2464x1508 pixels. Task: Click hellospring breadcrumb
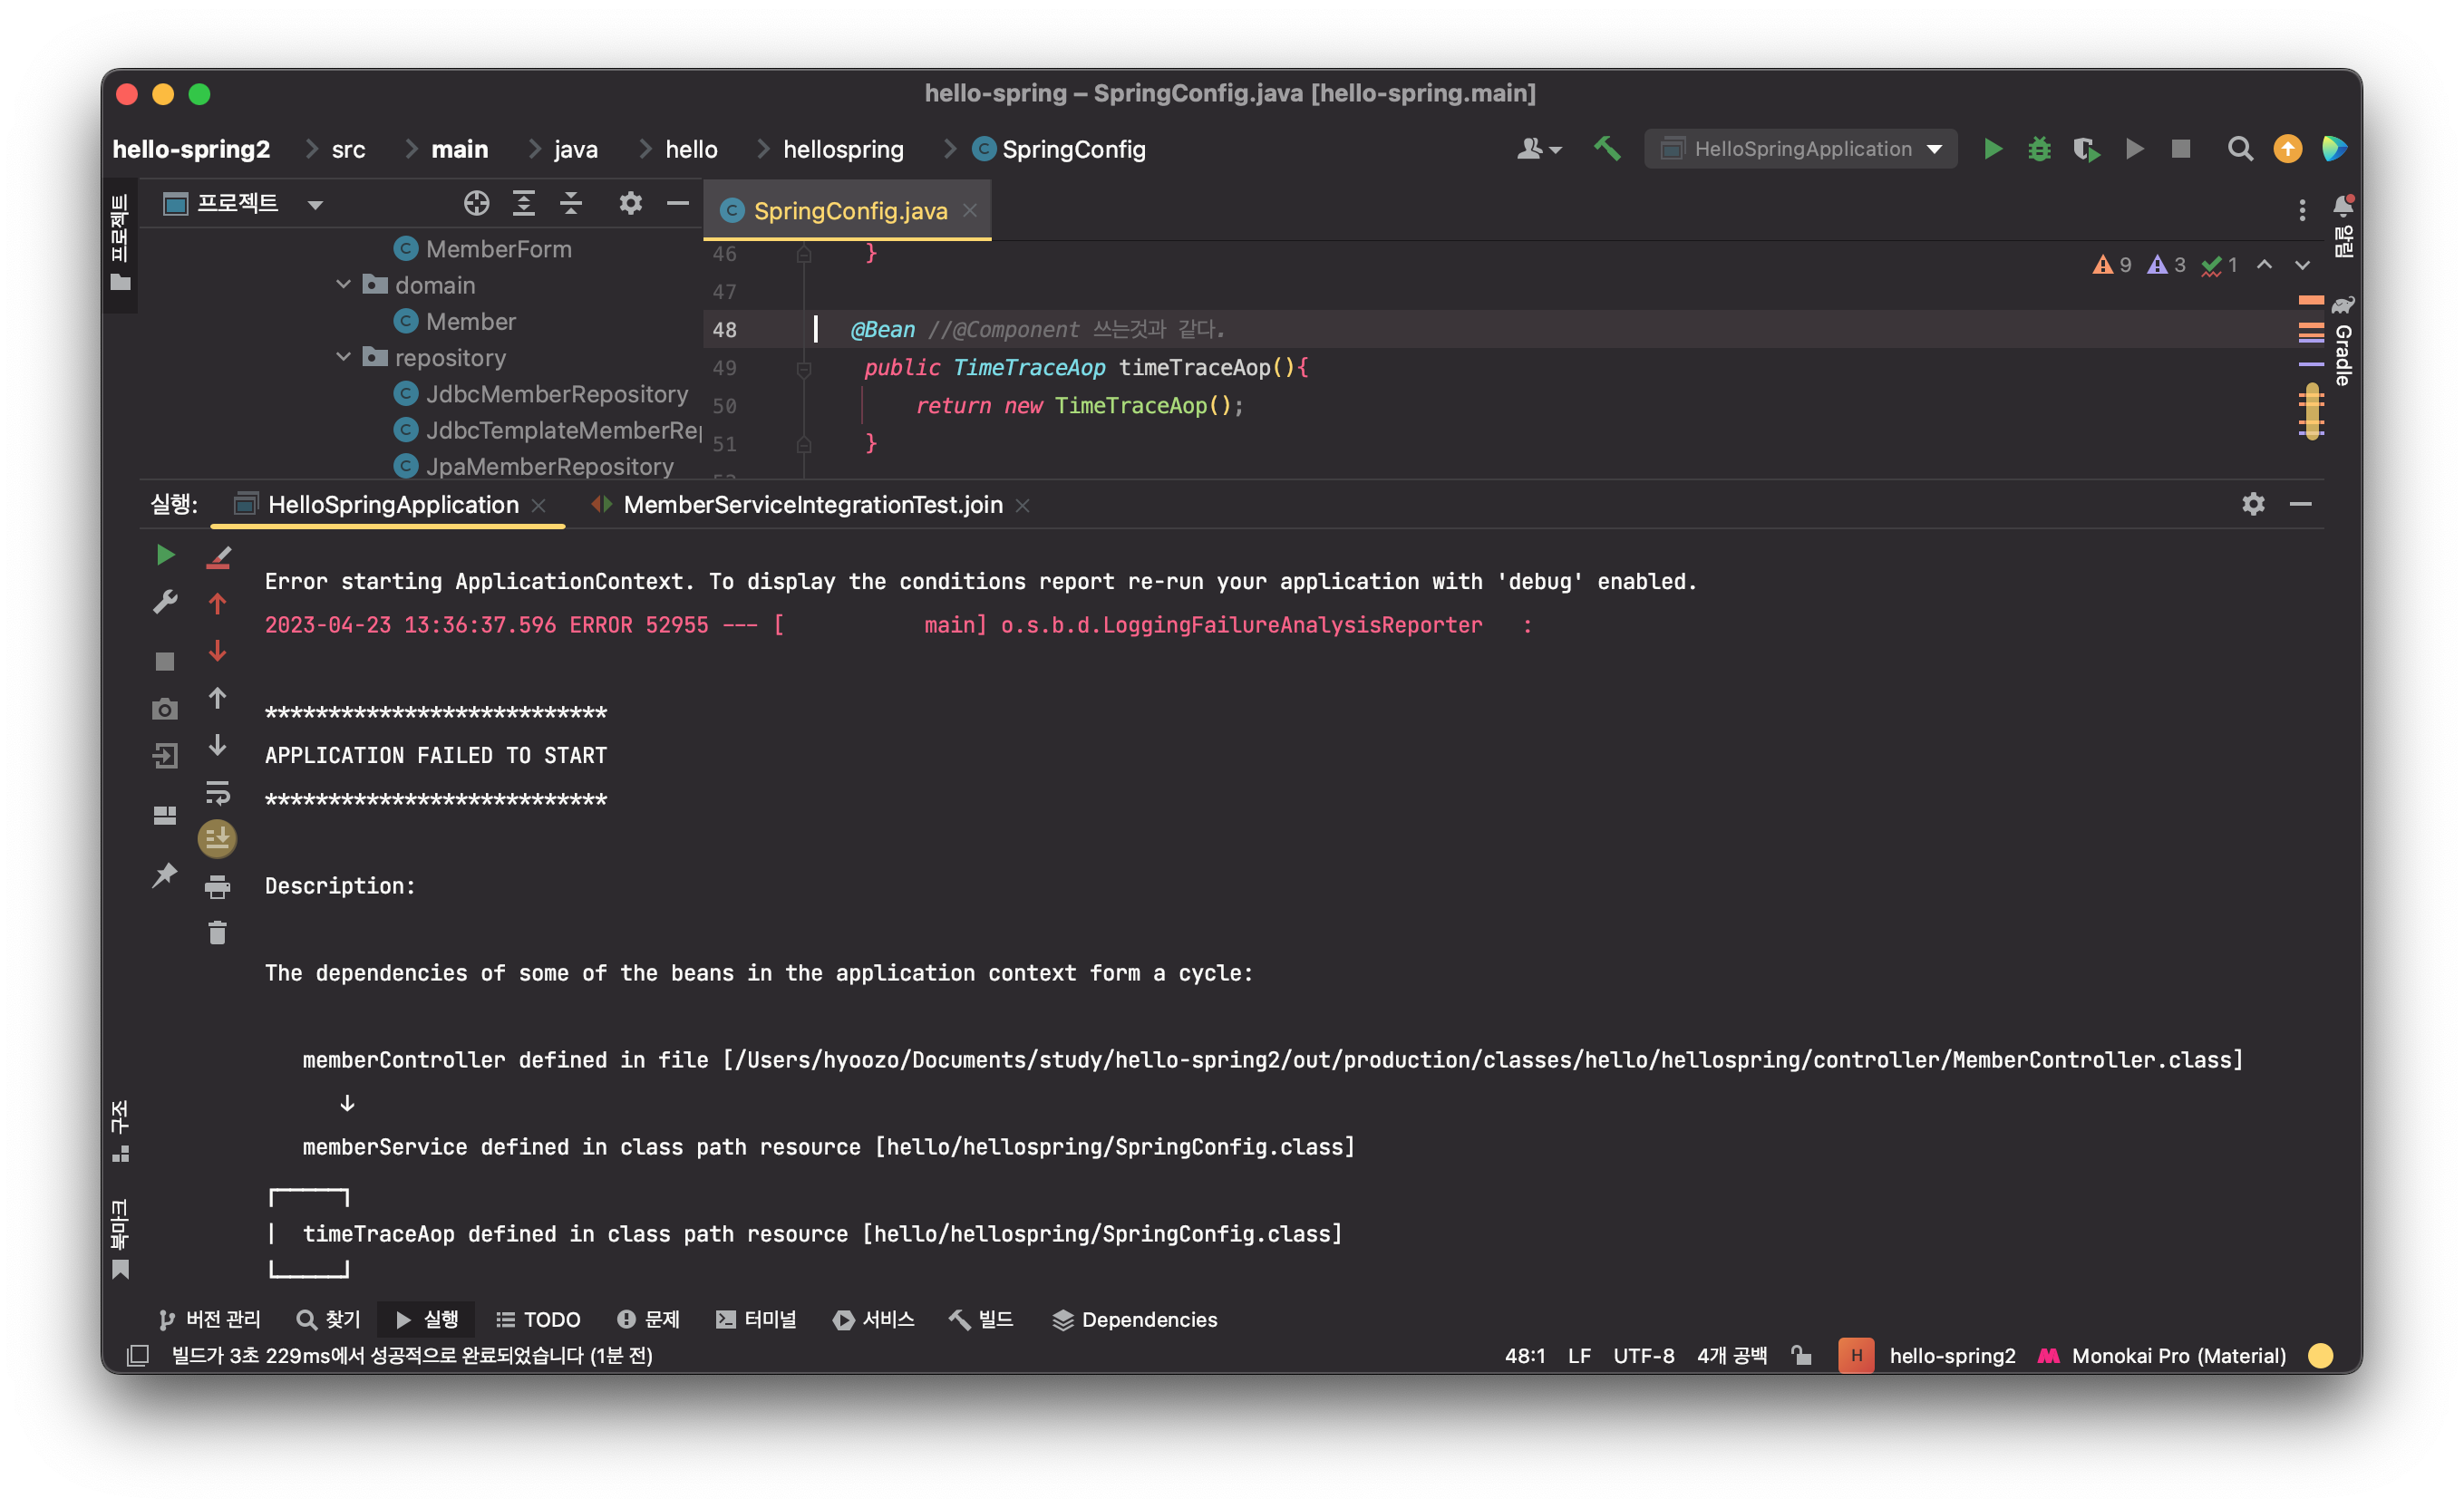843,149
